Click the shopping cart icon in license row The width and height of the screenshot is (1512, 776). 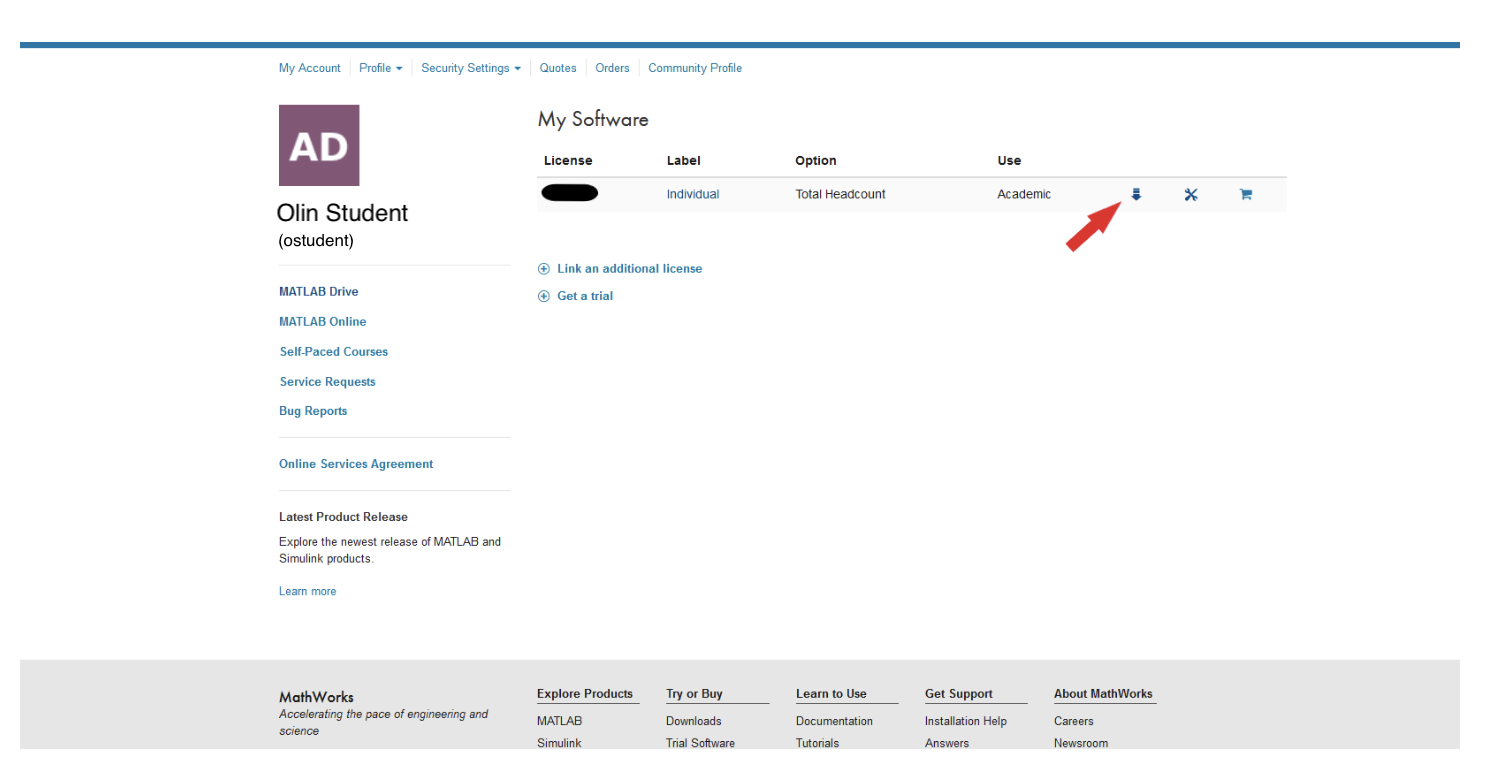pyautogui.click(x=1246, y=194)
